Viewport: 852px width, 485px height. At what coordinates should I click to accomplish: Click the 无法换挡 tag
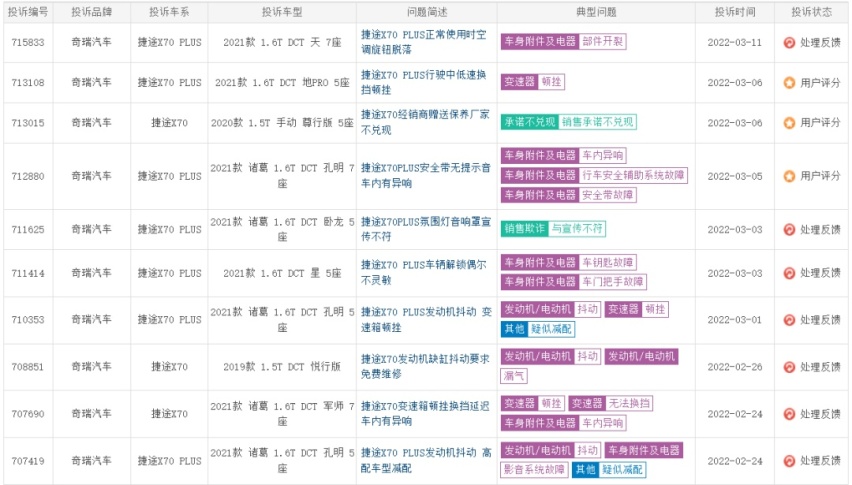tap(629, 404)
